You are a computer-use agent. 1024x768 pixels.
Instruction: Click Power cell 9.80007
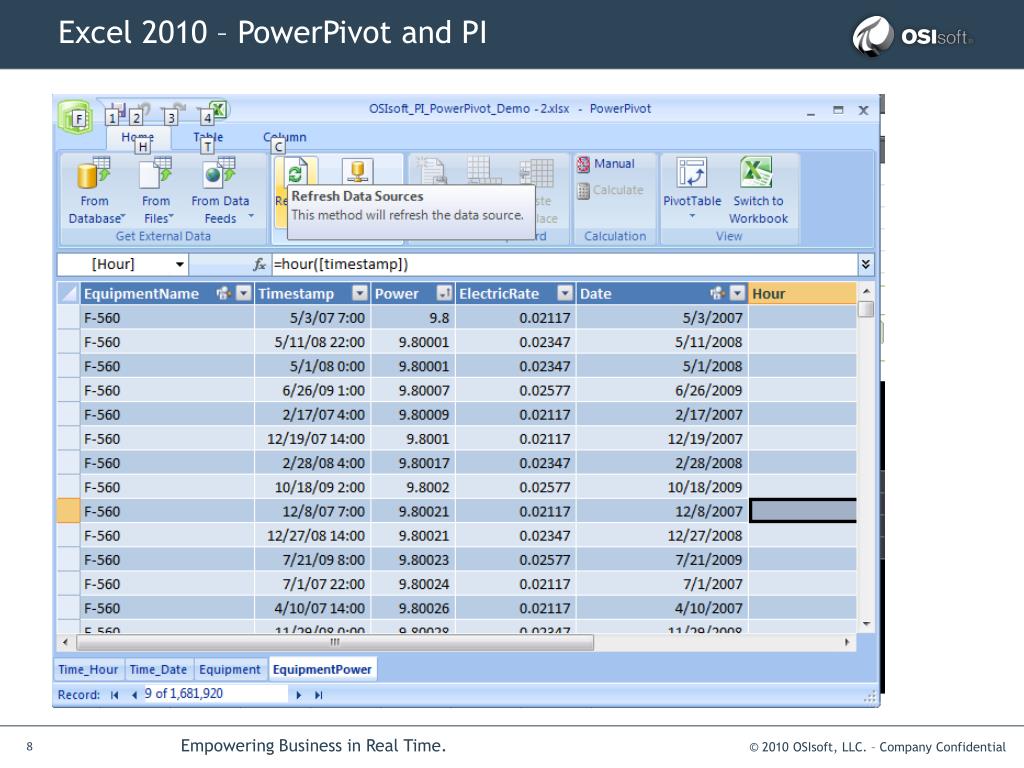point(413,391)
